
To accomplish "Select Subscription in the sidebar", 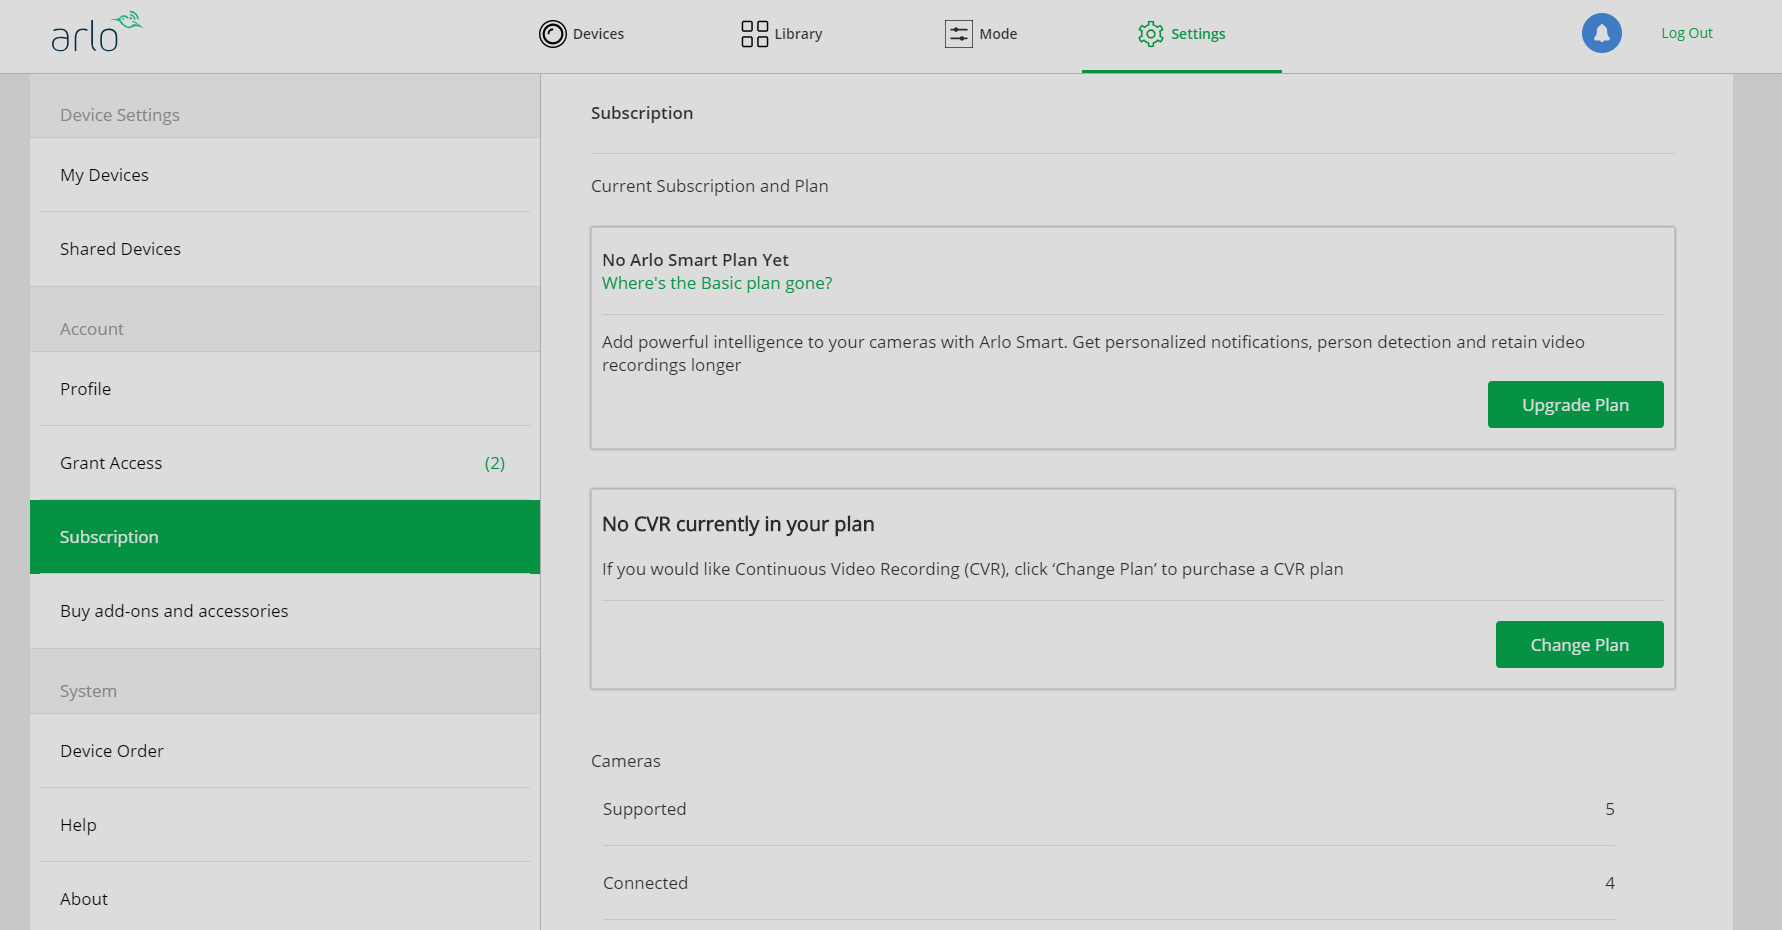I will [285, 537].
